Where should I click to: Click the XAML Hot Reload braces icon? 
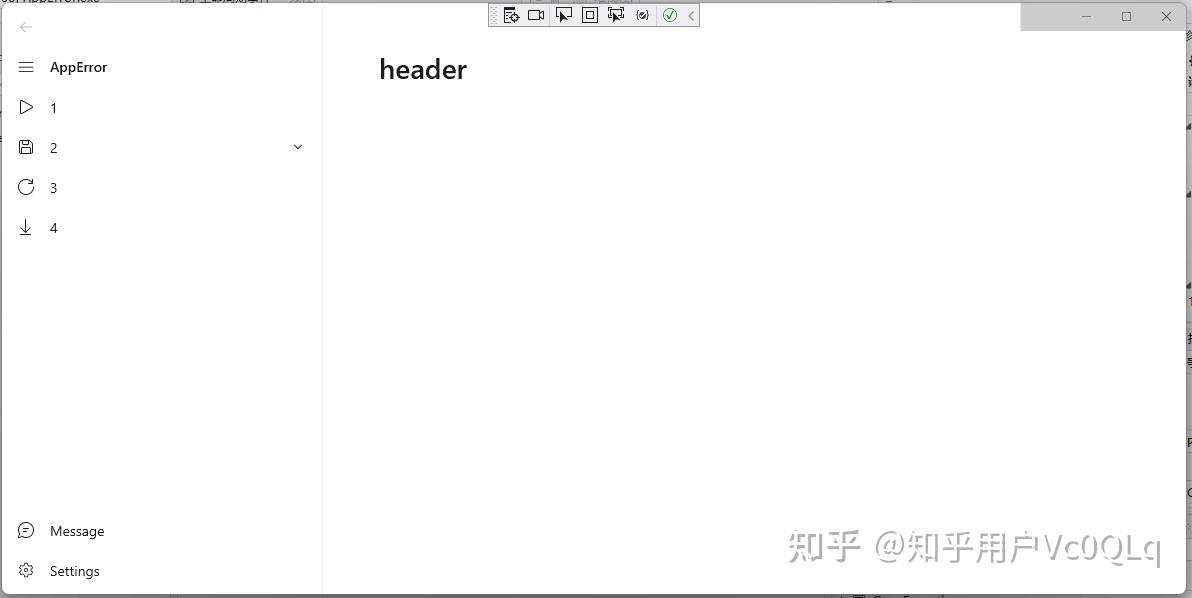642,15
